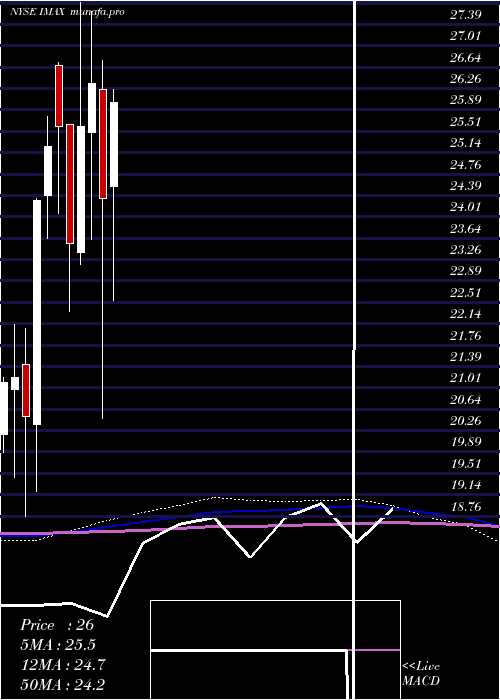
Task: Click the price label 21.76
Action: [465, 335]
